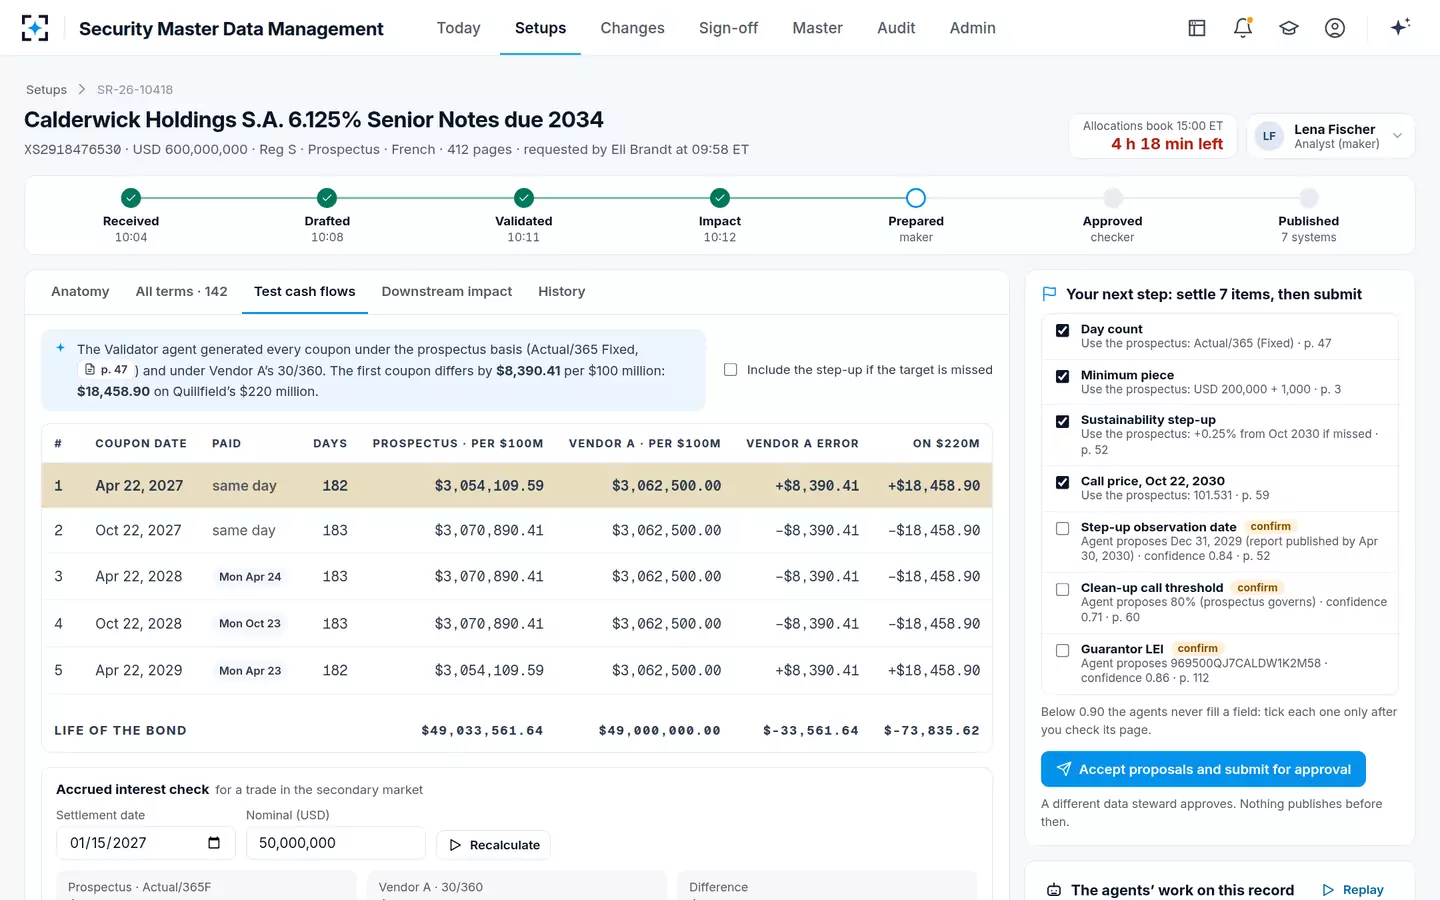Go to the Sign-off nav item
This screenshot has width=1440, height=900.
tap(728, 28)
